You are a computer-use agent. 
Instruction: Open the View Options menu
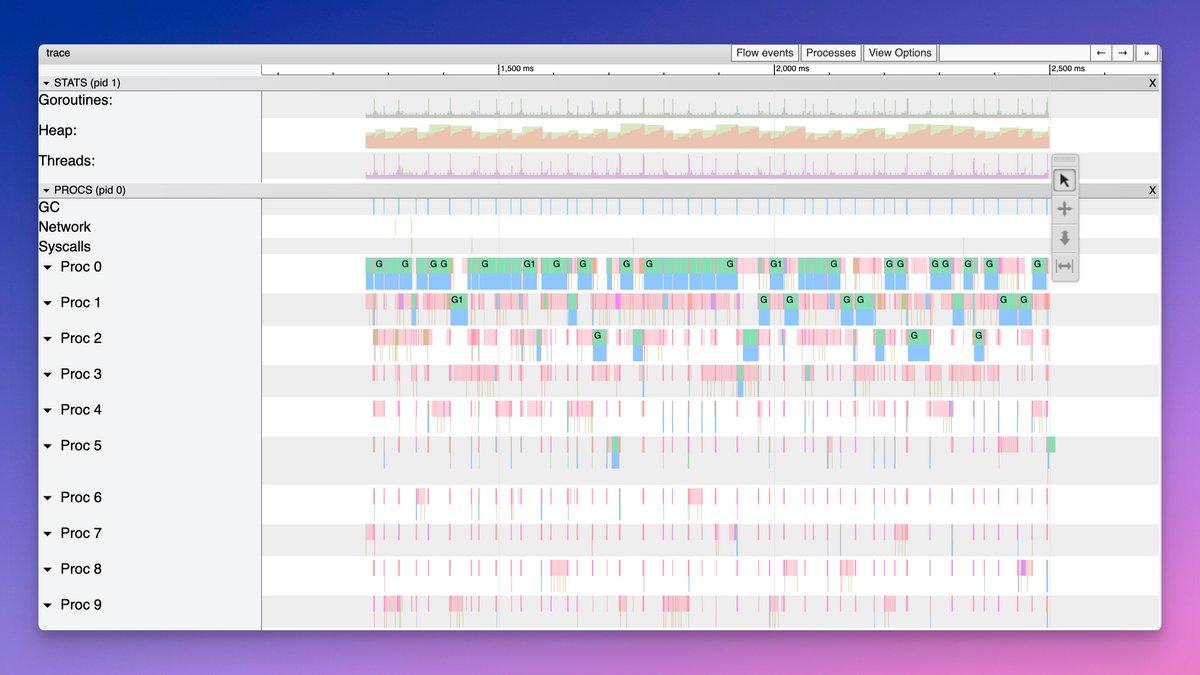899,52
